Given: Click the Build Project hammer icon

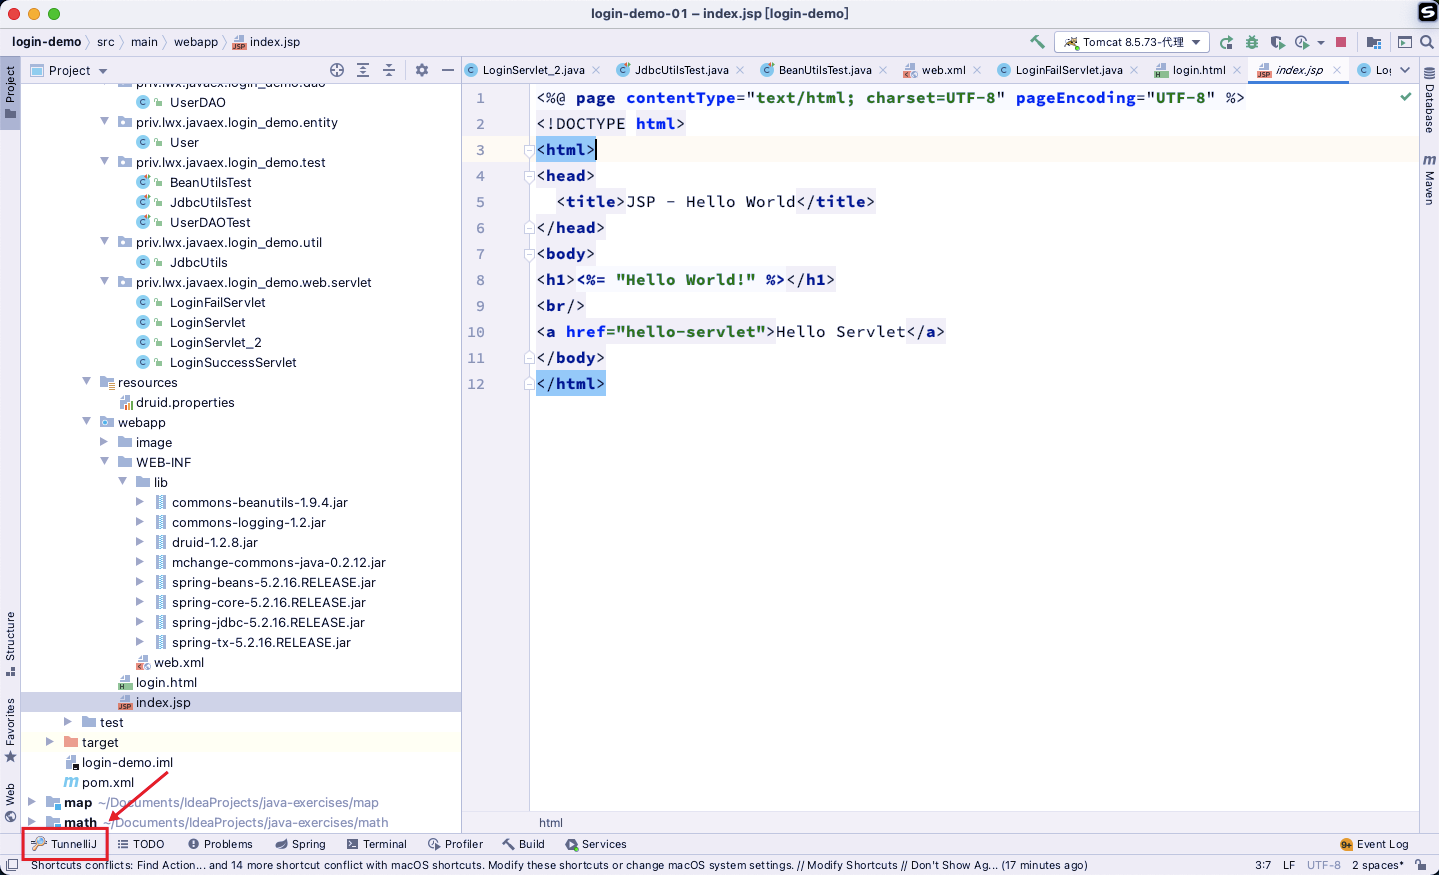Looking at the screenshot, I should [1037, 42].
